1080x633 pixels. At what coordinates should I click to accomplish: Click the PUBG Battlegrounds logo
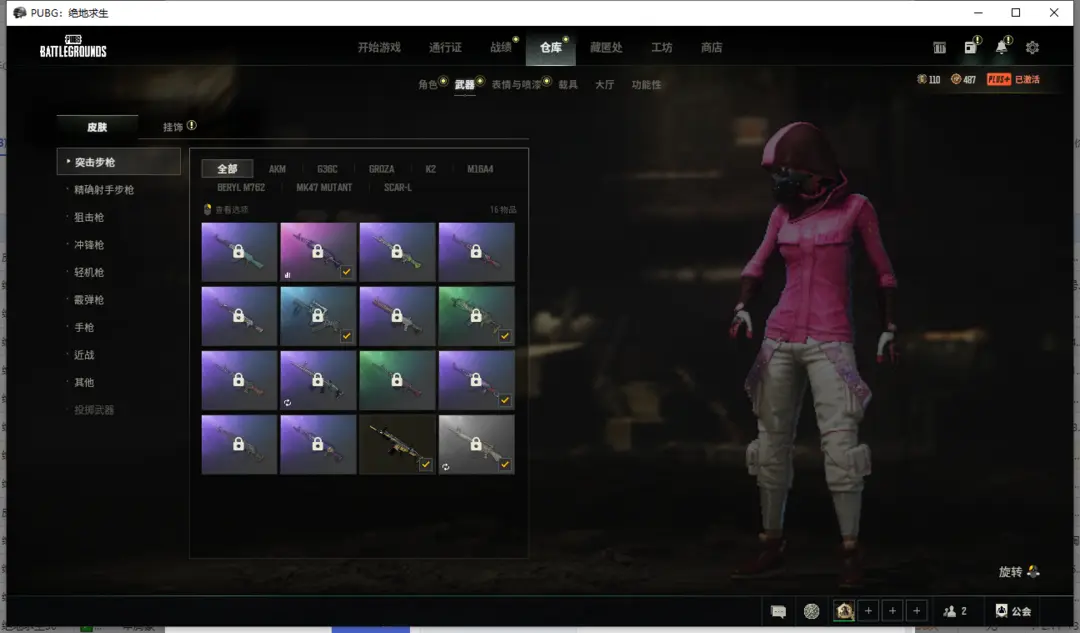click(73, 46)
